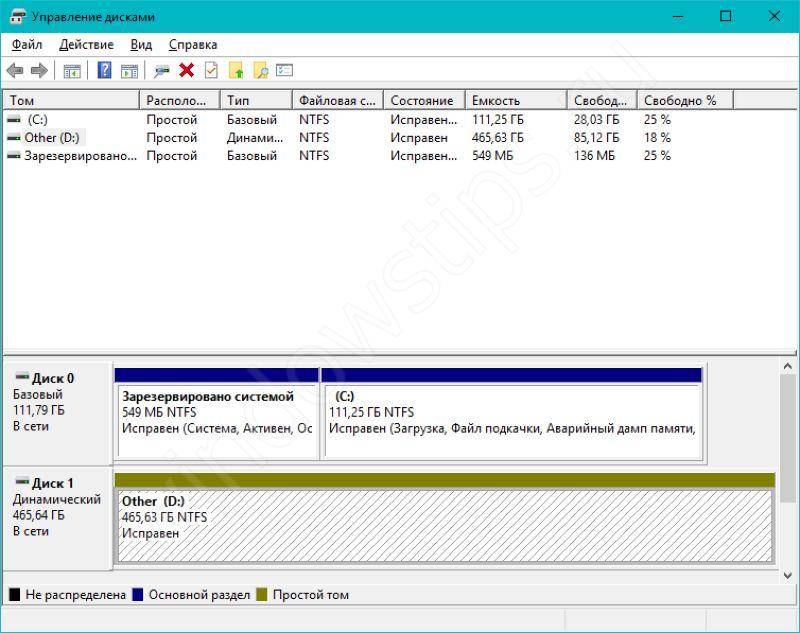Screen dimensions: 800x633
Task: Click the last toolbar icon with checklist
Action: tap(284, 70)
